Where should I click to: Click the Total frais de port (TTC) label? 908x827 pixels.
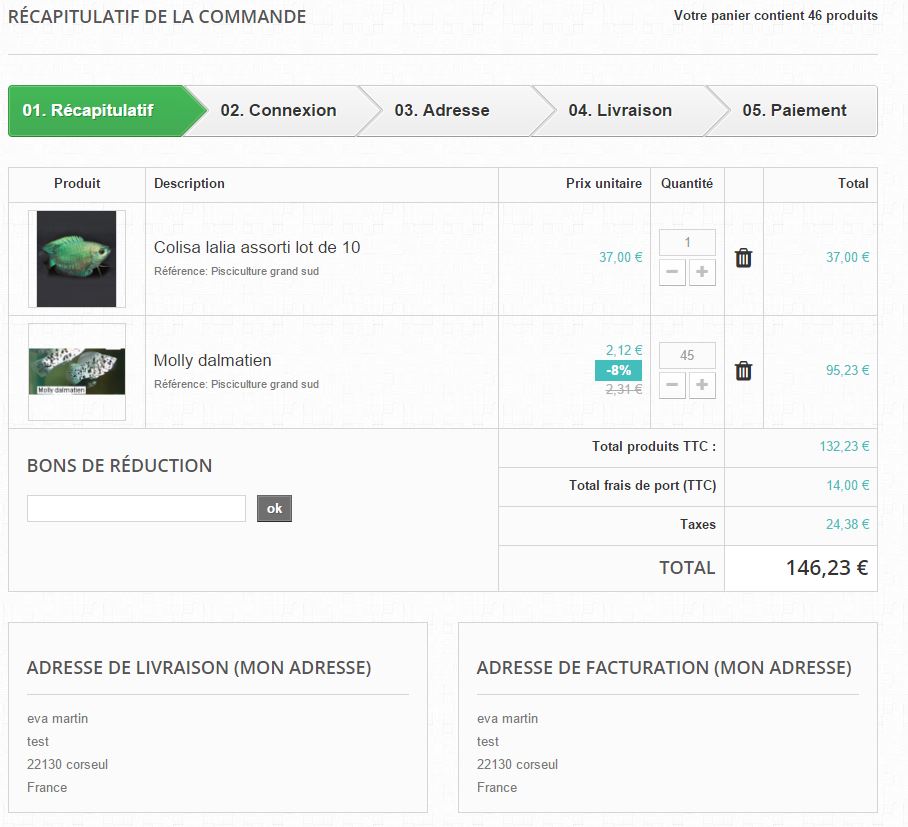click(643, 485)
